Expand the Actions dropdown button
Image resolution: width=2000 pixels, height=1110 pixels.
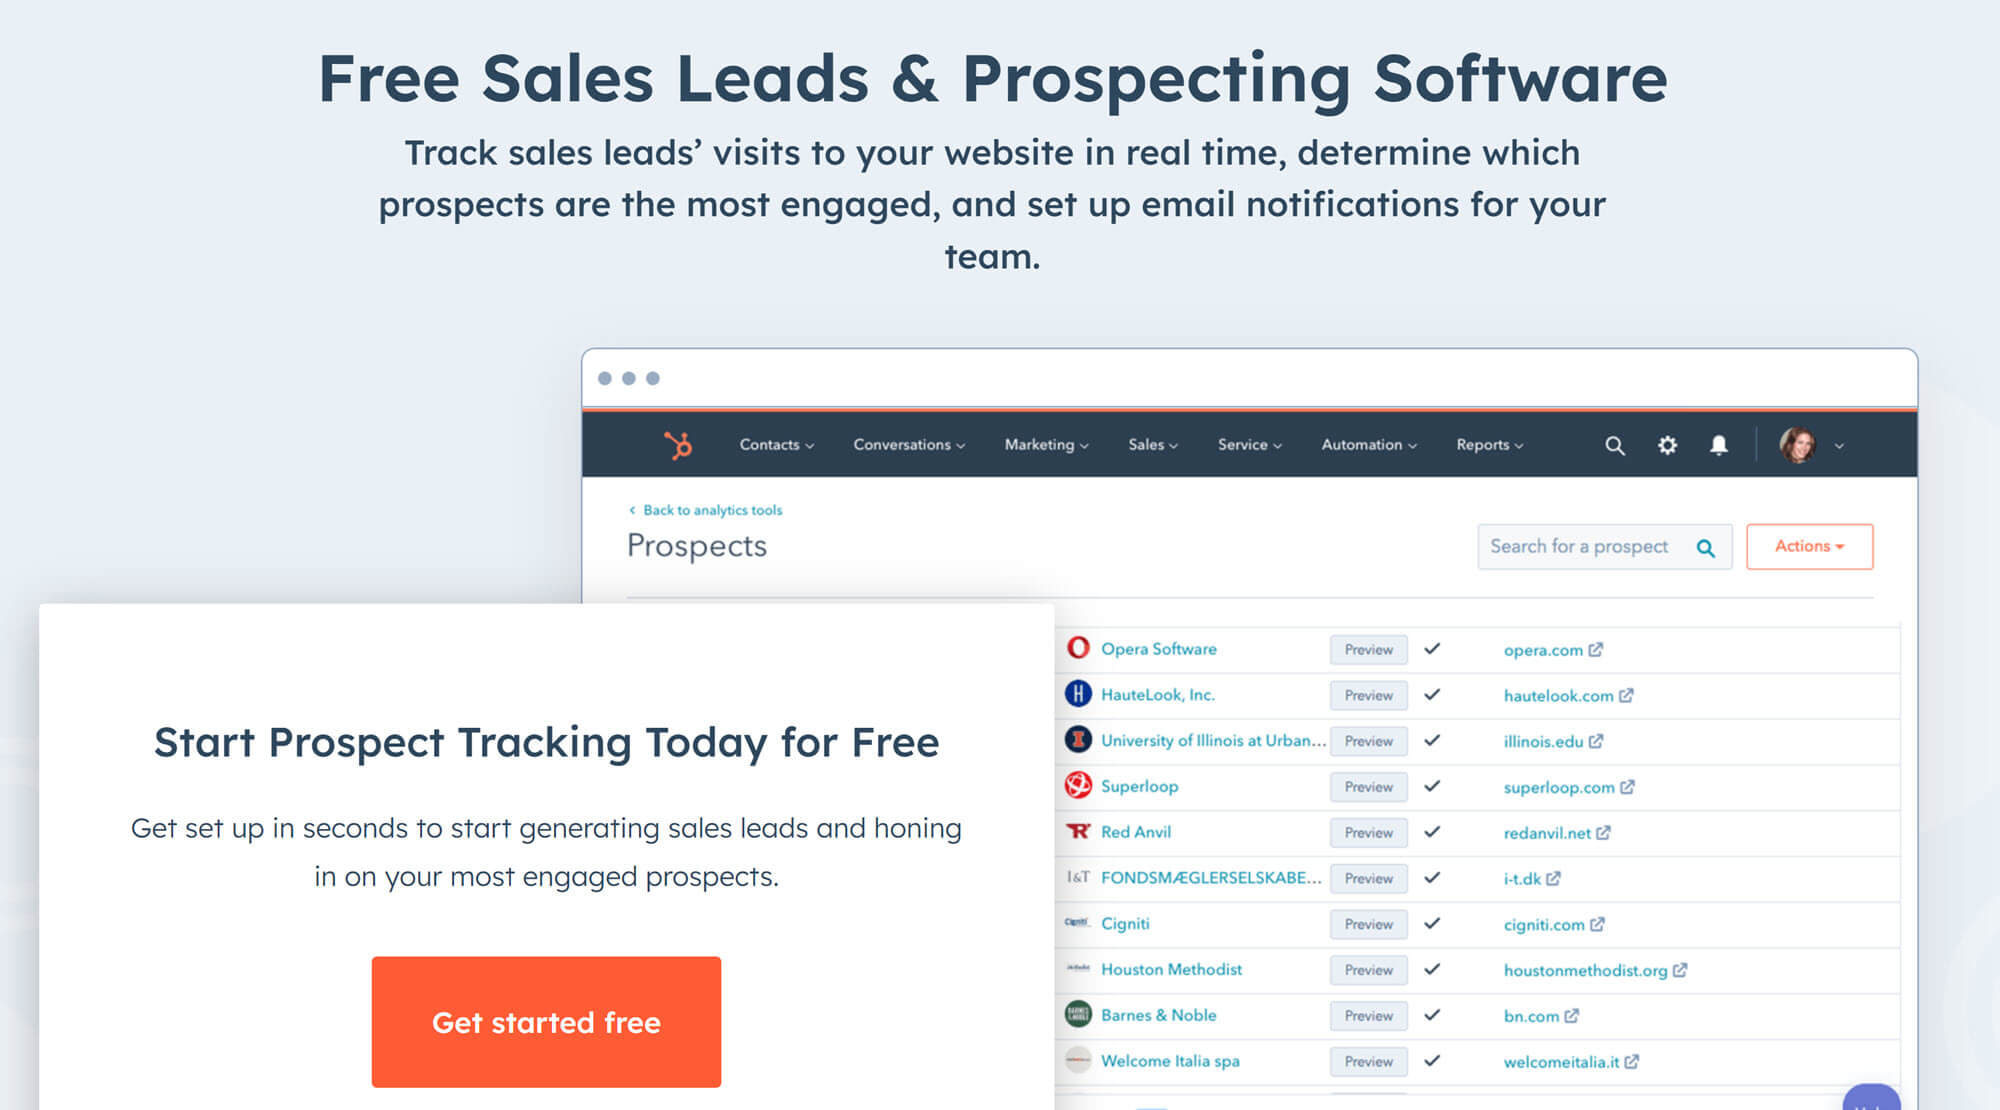pos(1809,545)
